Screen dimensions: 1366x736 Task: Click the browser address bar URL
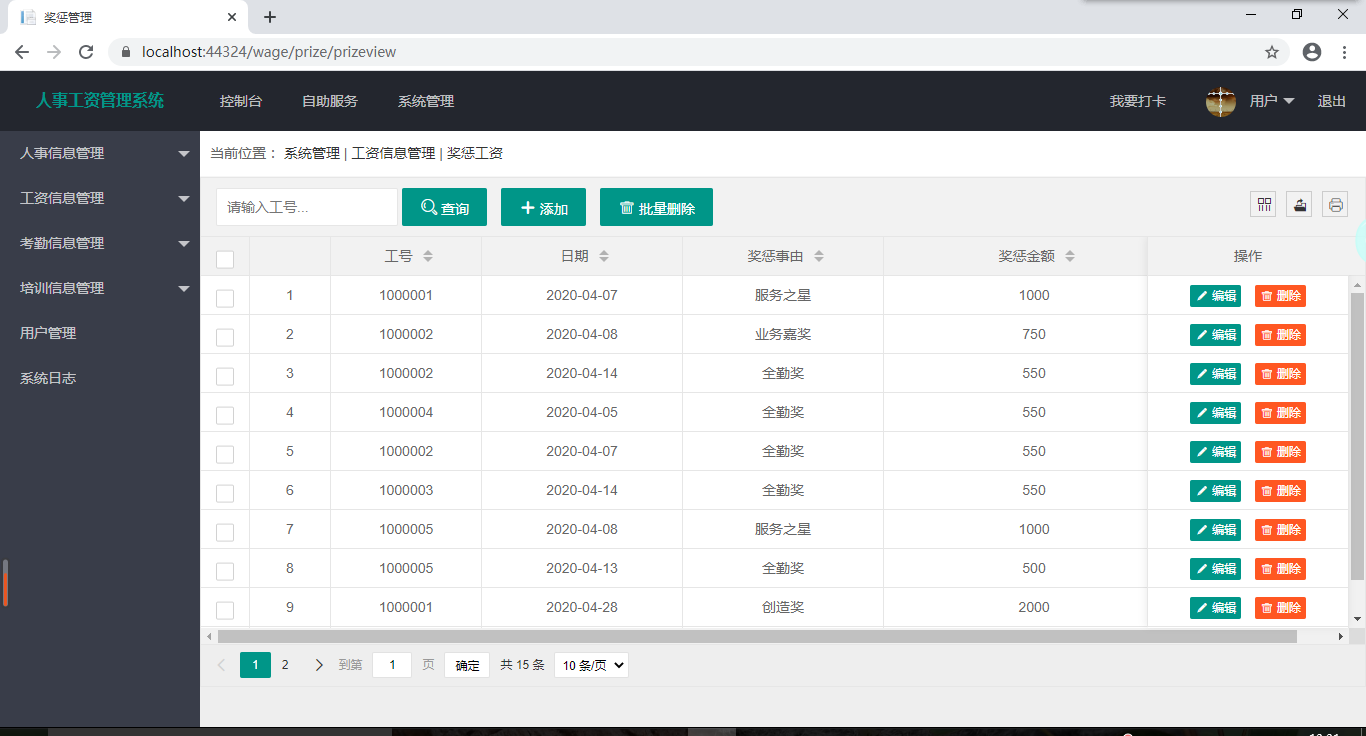pos(269,52)
